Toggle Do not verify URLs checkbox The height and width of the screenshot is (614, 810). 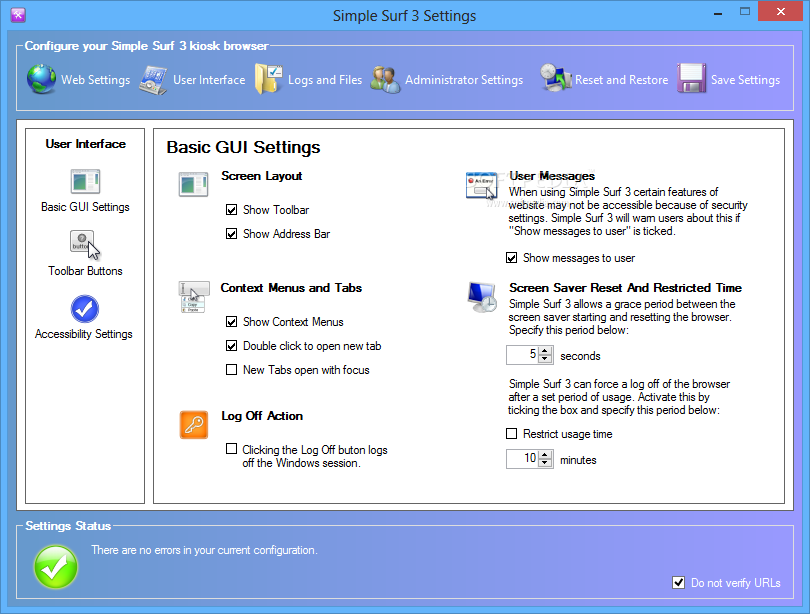point(679,582)
